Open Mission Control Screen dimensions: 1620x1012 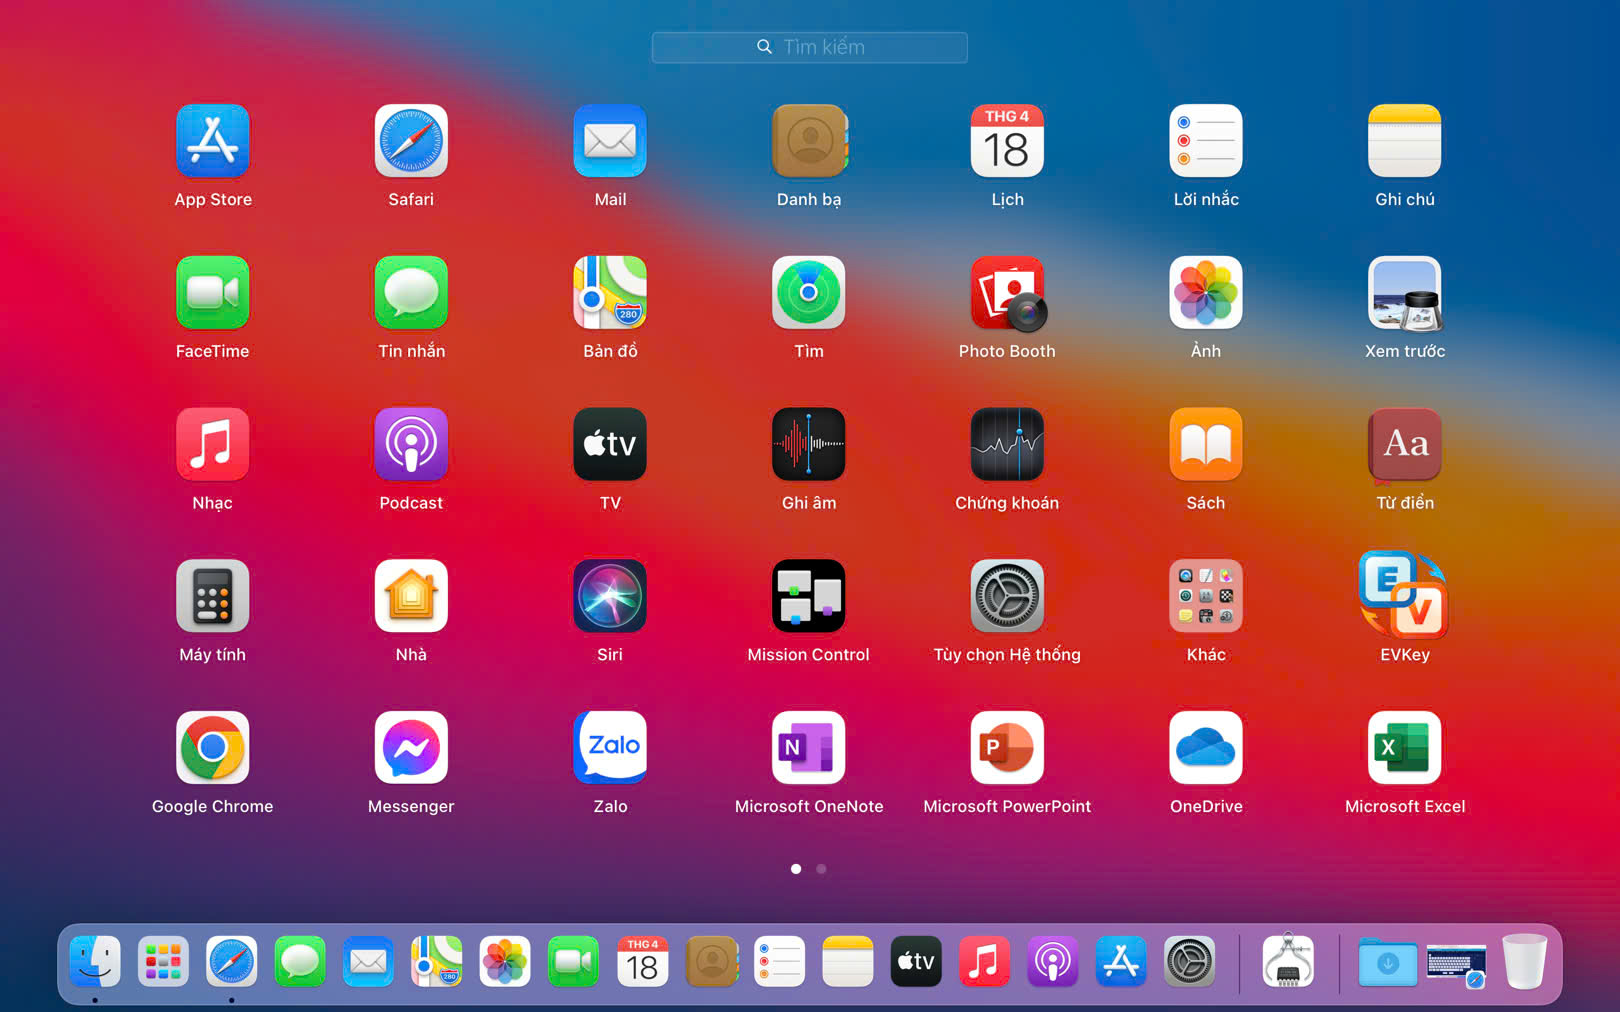click(x=808, y=596)
